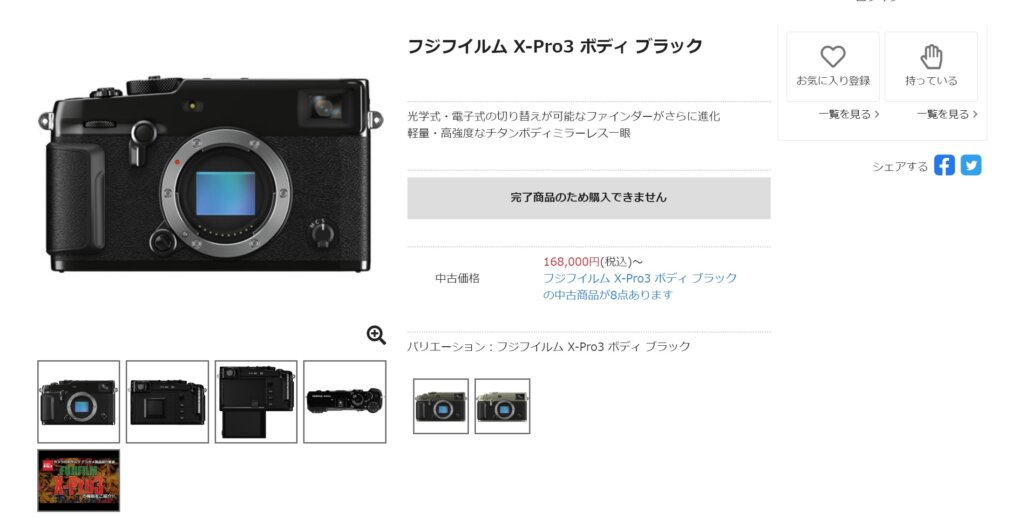Select the tilted LCD screen thumbnail
The width and height of the screenshot is (1024, 518).
pyautogui.click(x=256, y=402)
